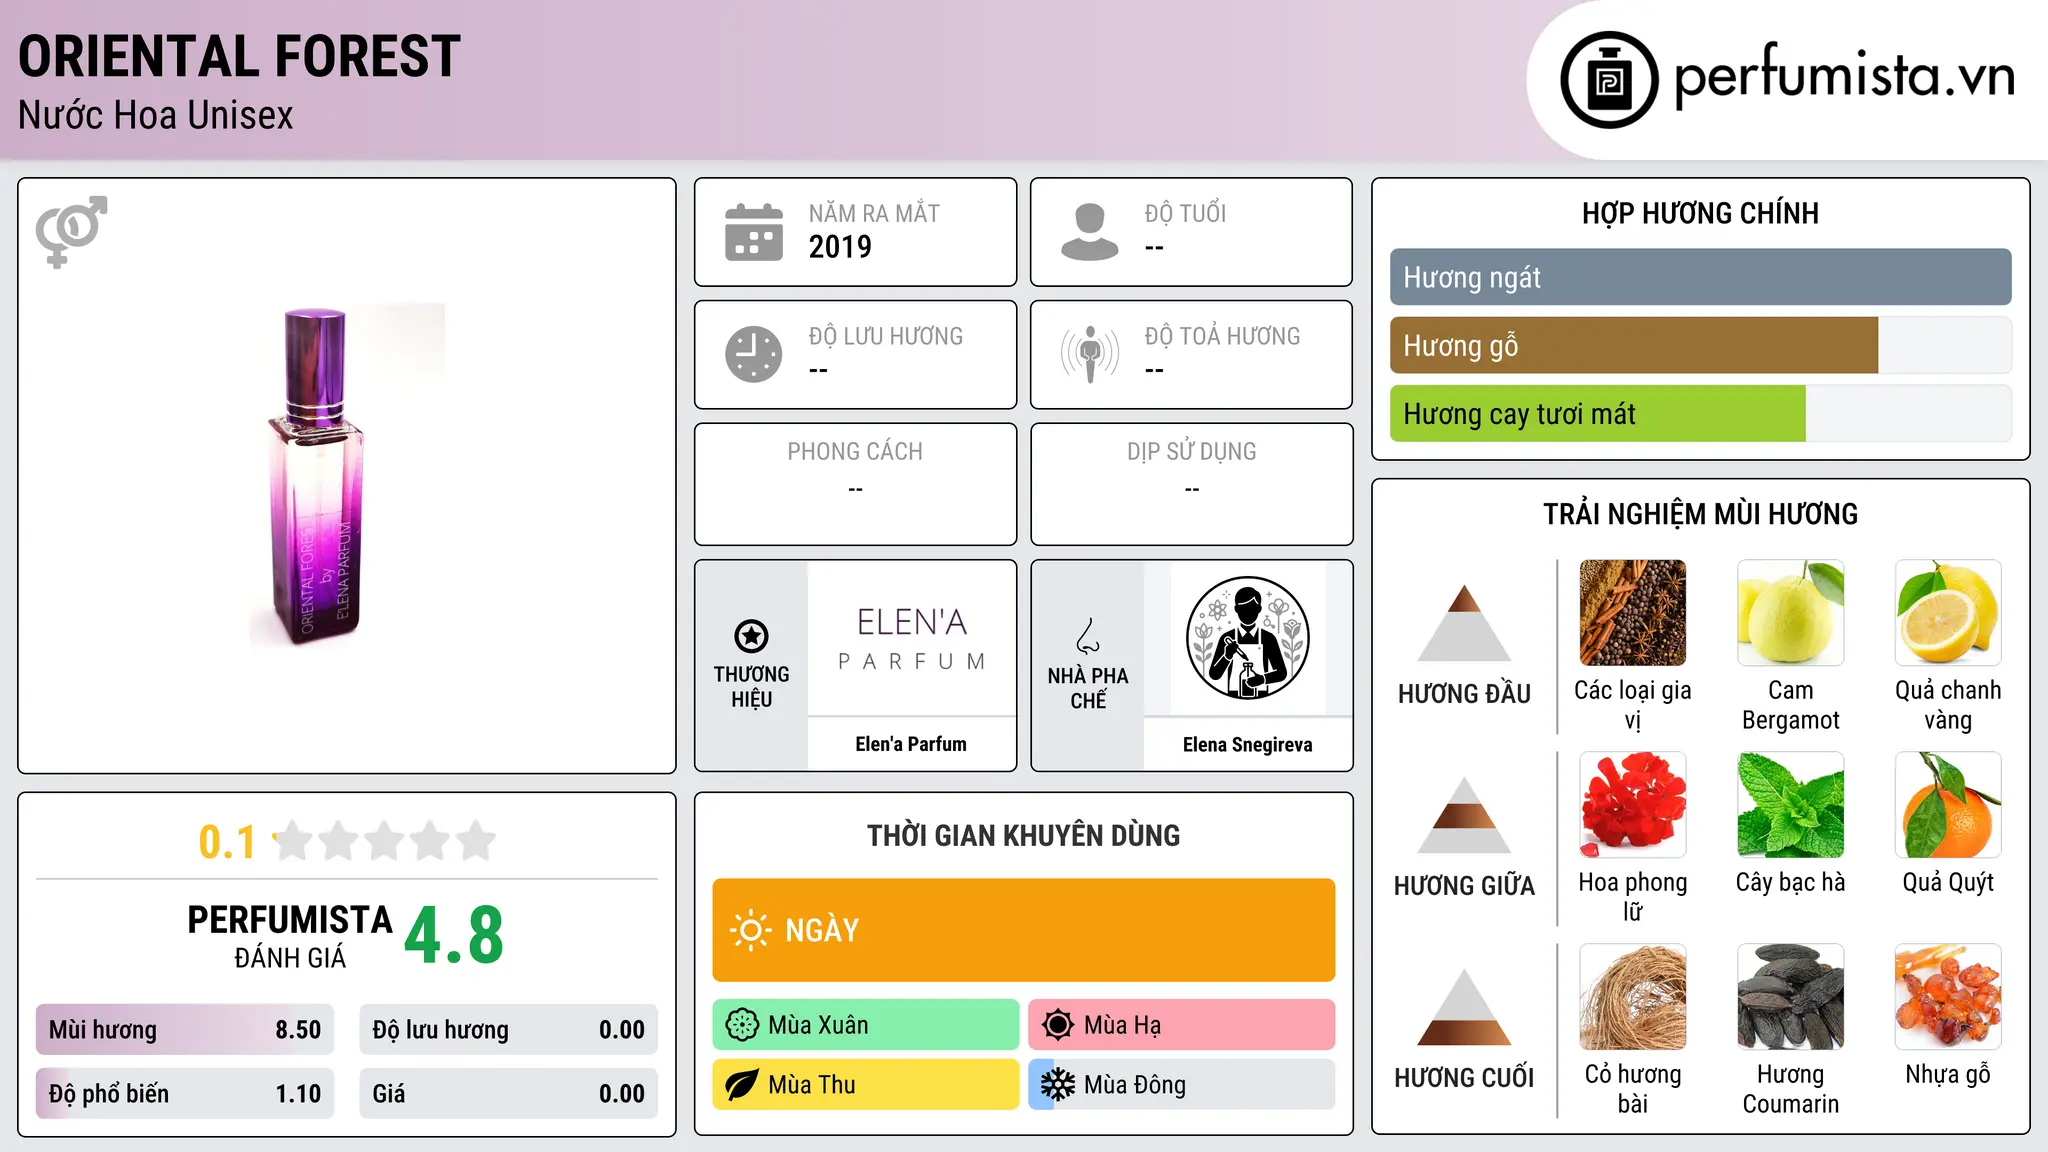
Task: Select the Các loại gia vị spices image
Action: (x=1633, y=613)
